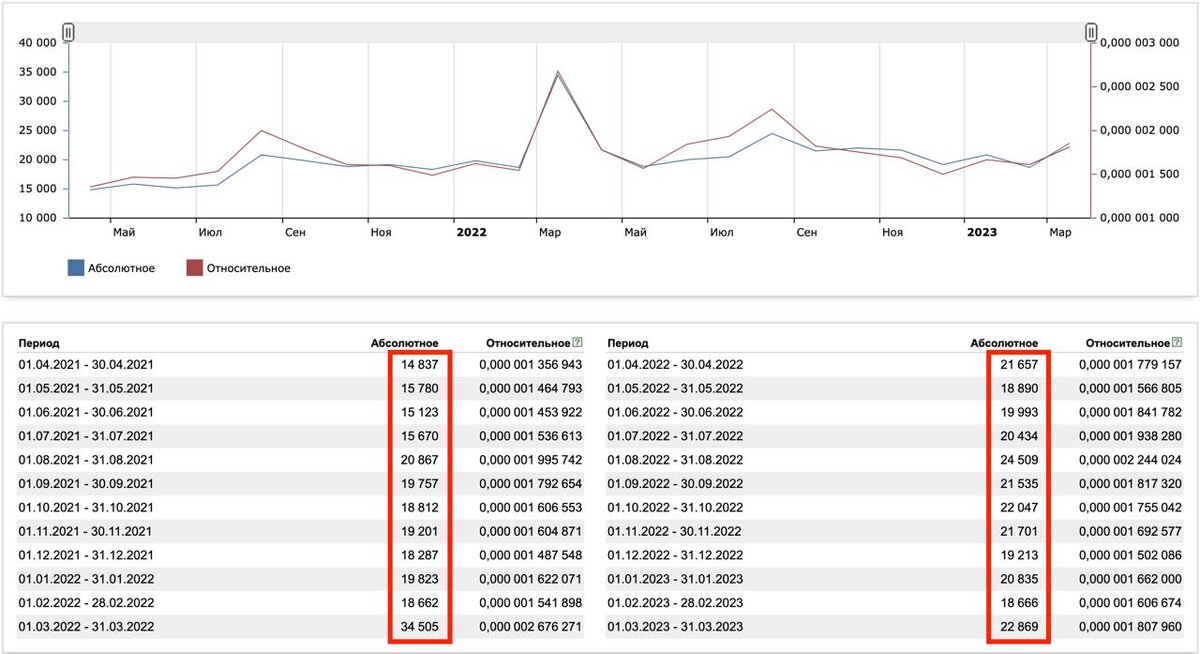
Task: Click the relative value 0,000 001 536 613
Action: coord(530,436)
